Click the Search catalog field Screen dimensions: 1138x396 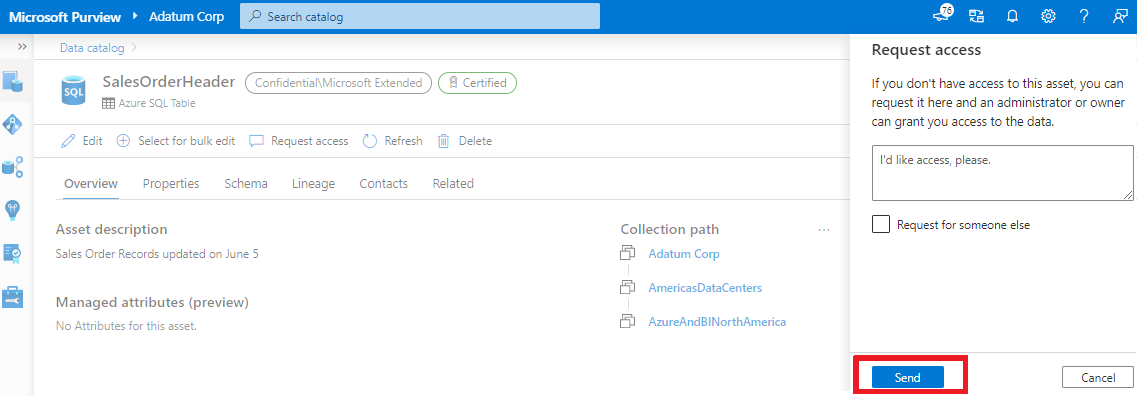pyautogui.click(x=419, y=16)
